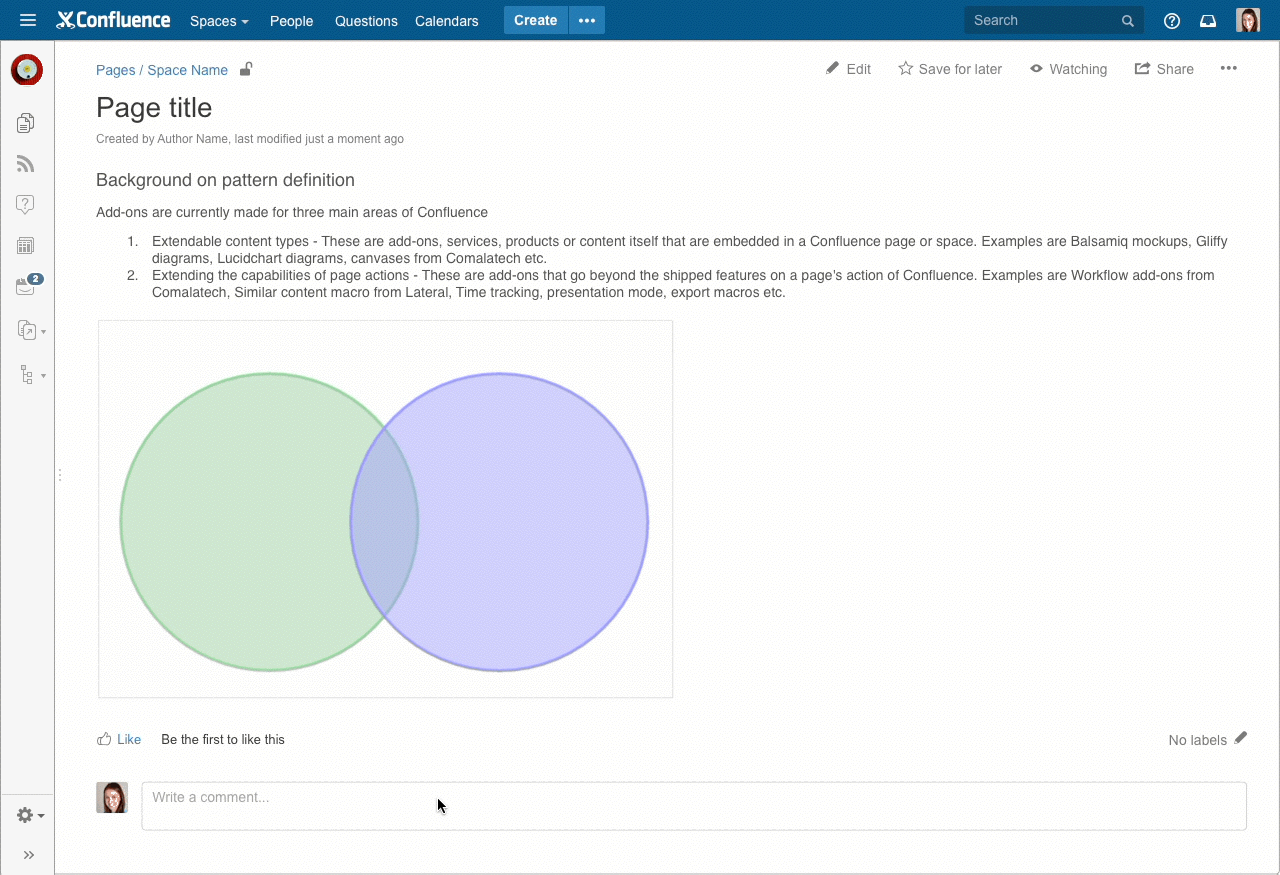The image size is (1280, 875).
Task: Click the page restrictions padlock icon
Action: (246, 69)
